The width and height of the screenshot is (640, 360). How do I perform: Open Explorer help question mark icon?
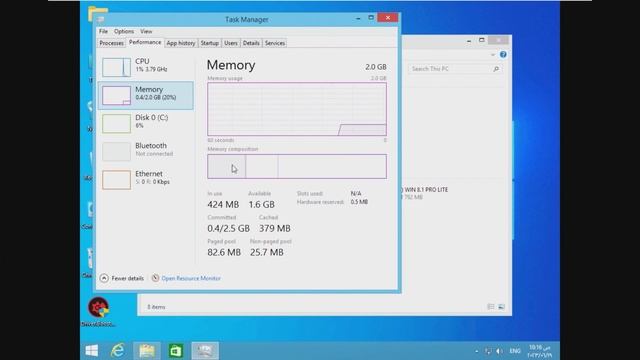(503, 54)
